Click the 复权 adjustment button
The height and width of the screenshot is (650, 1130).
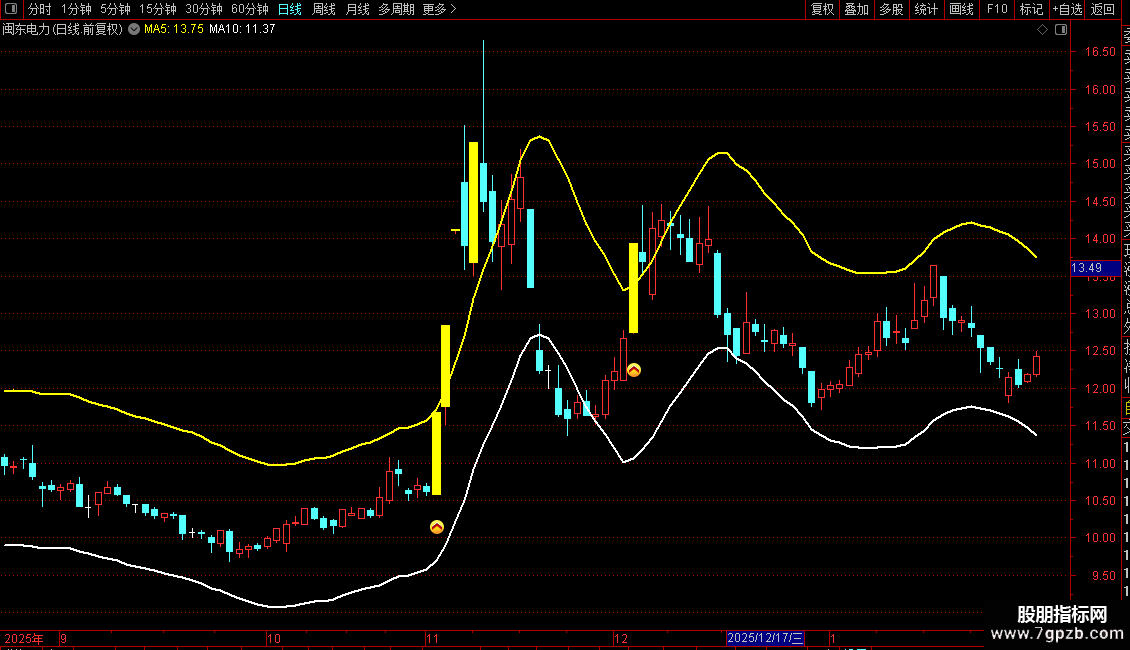(x=822, y=9)
